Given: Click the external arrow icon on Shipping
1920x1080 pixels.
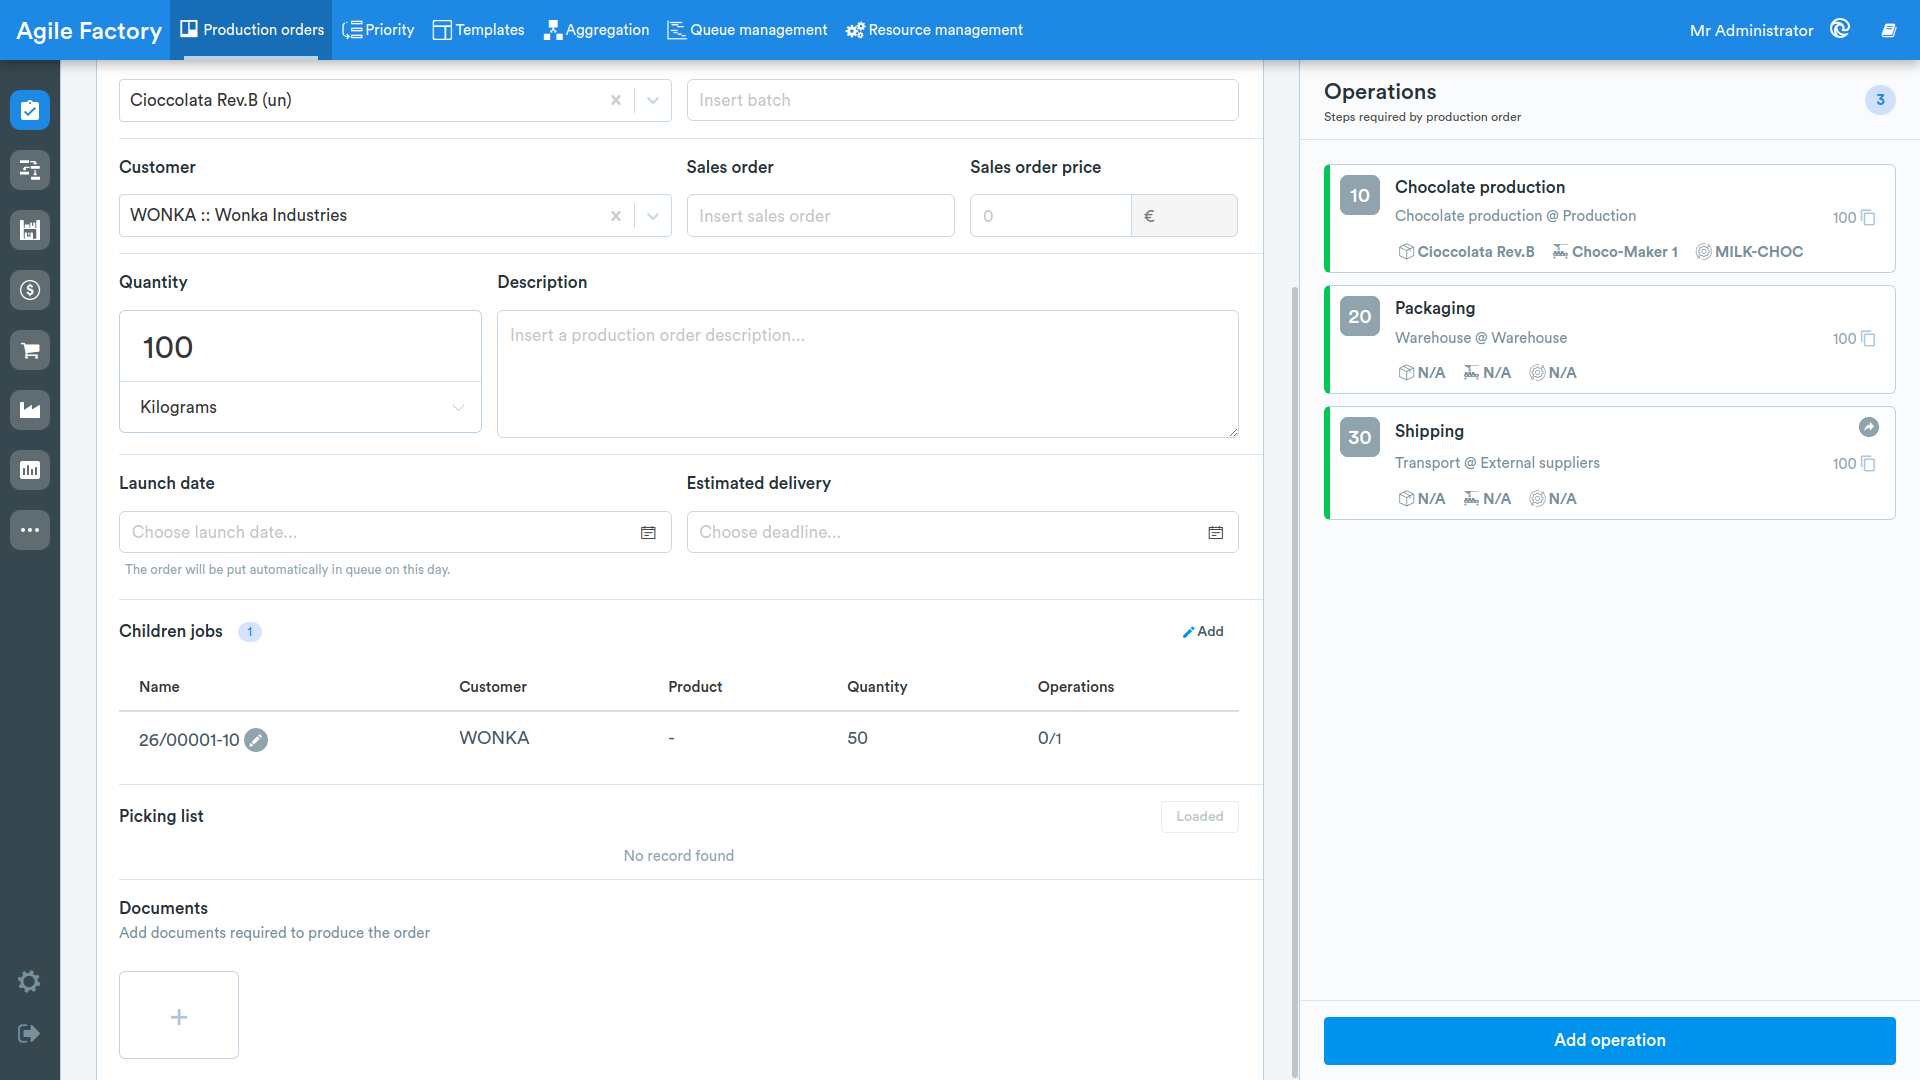Looking at the screenshot, I should click(1869, 427).
